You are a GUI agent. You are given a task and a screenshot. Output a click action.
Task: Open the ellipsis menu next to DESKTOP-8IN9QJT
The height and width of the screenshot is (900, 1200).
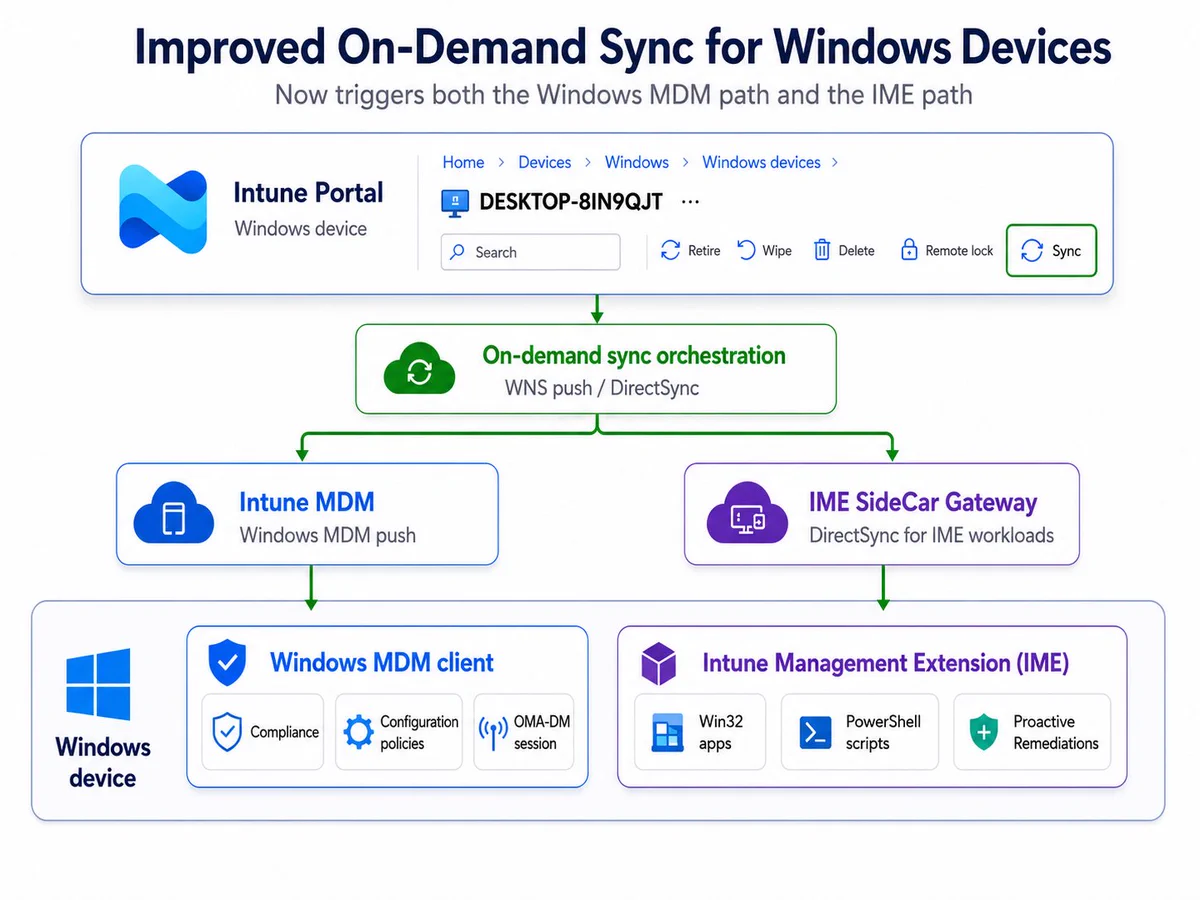(689, 201)
